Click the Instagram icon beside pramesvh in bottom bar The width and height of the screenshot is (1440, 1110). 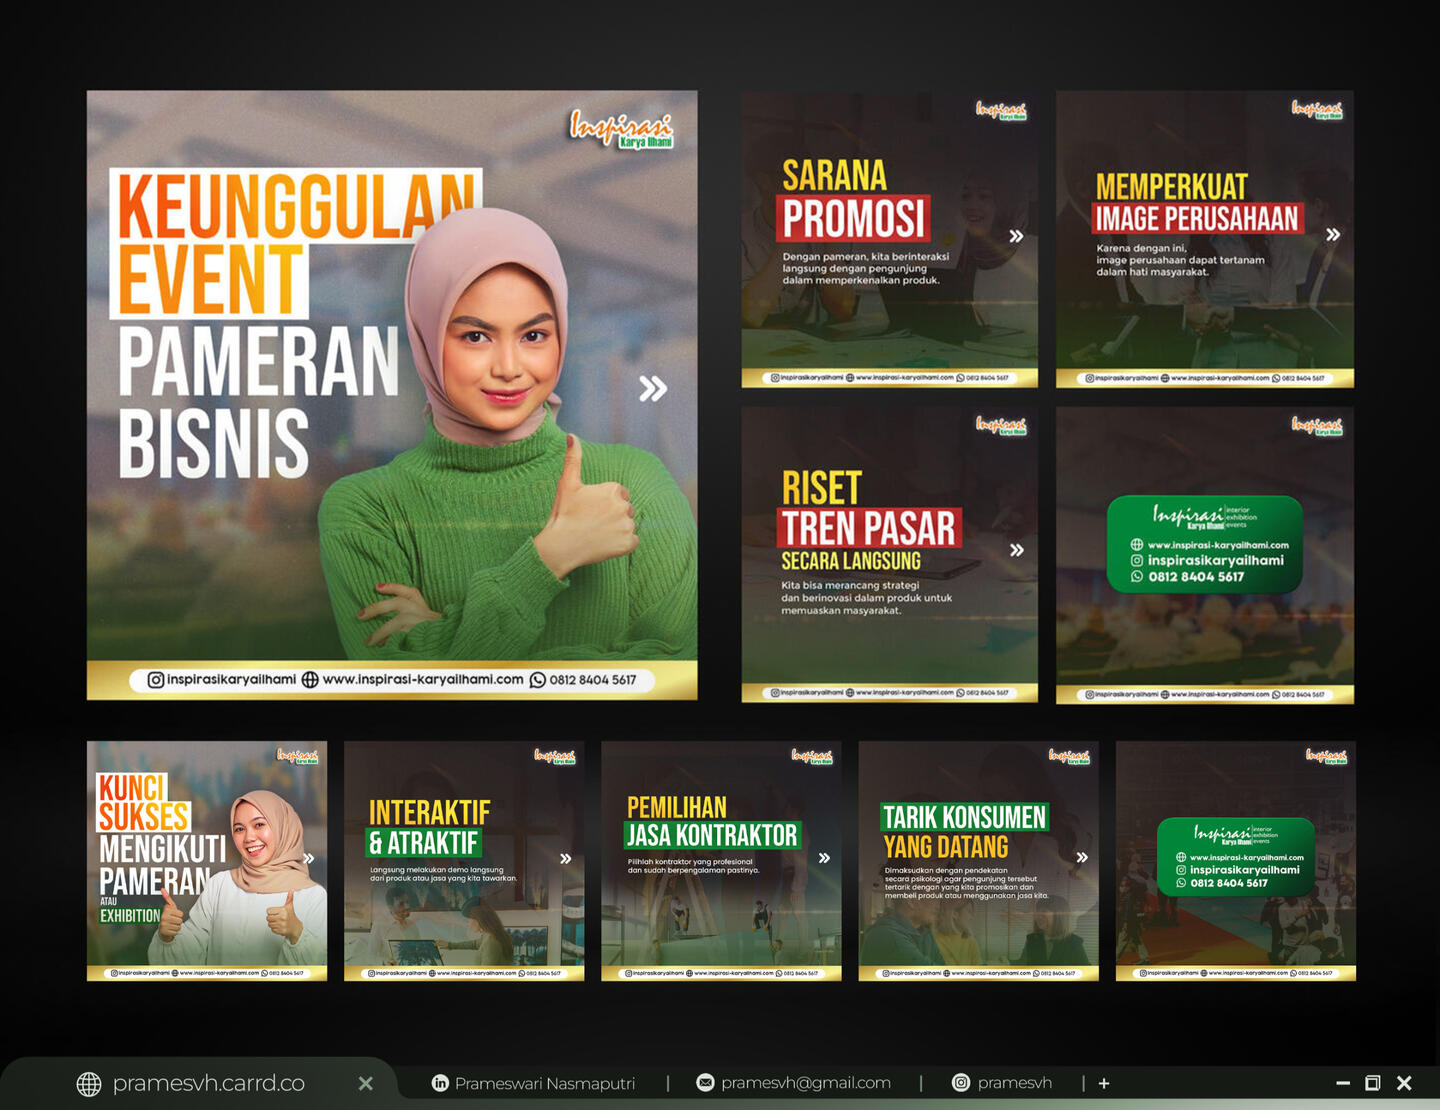click(x=961, y=1083)
